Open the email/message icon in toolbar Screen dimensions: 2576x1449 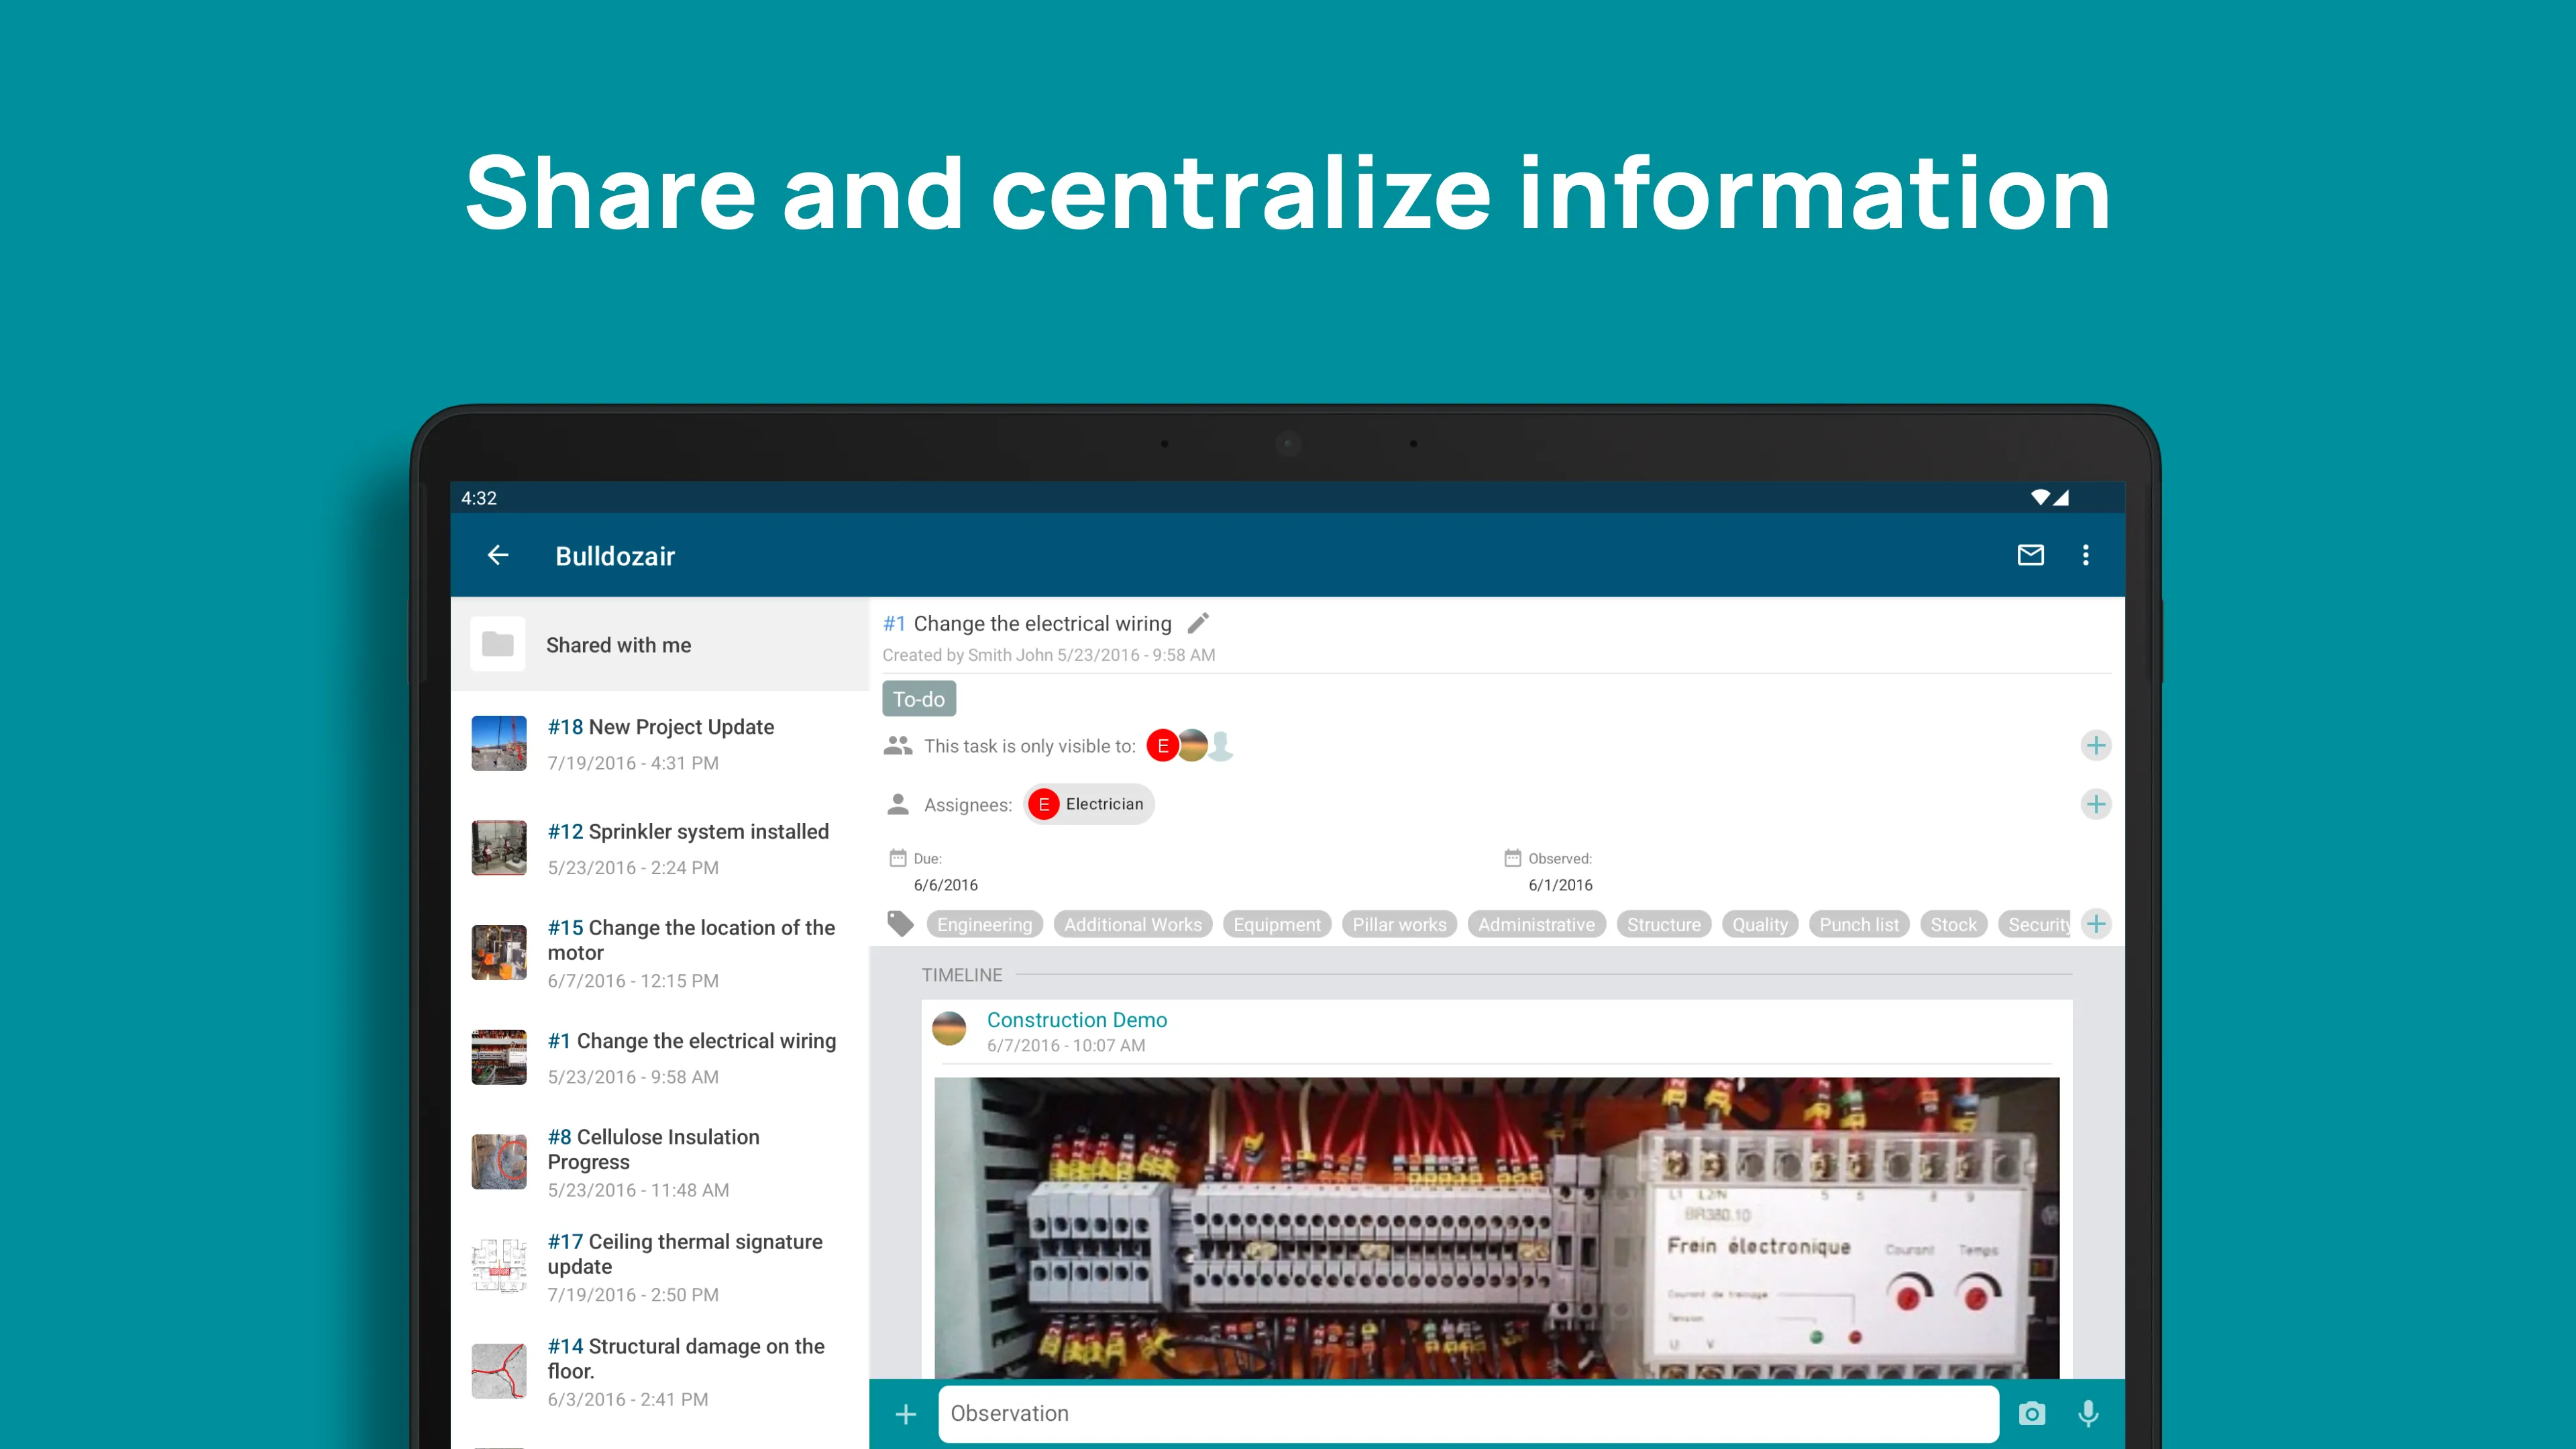(2031, 555)
